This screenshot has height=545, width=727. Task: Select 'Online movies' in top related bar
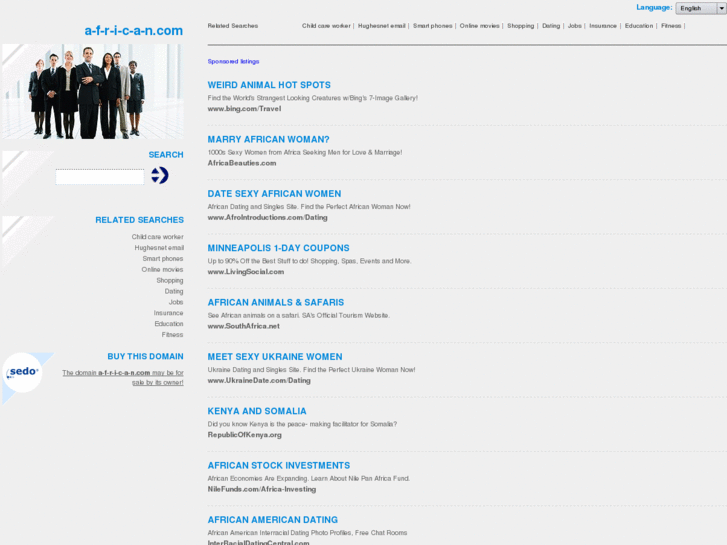tap(479, 26)
